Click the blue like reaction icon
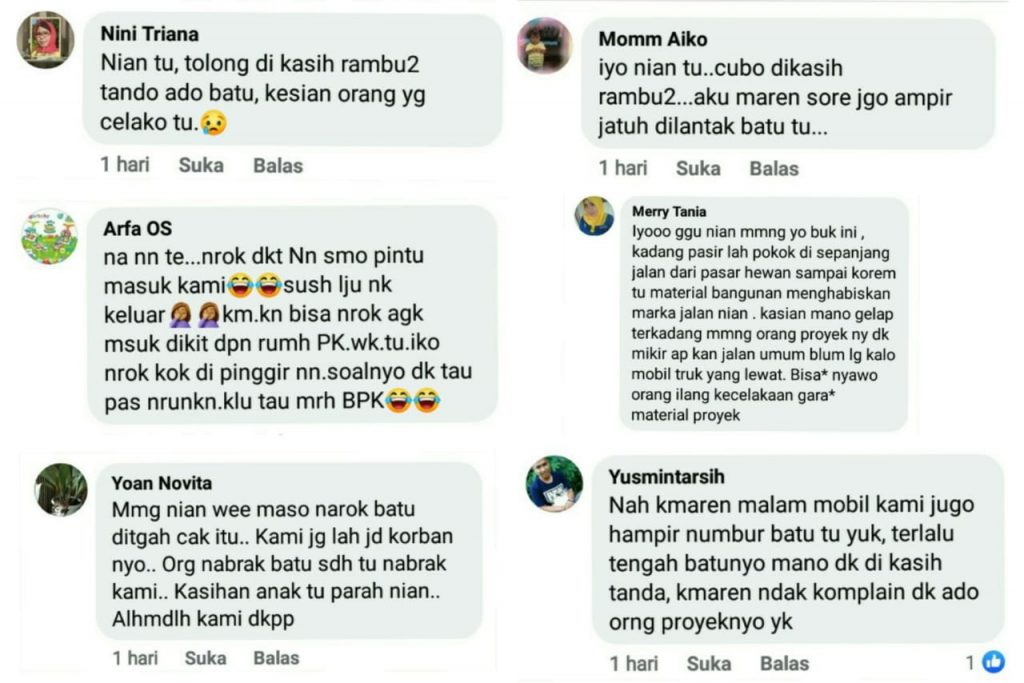 pyautogui.click(x=993, y=662)
